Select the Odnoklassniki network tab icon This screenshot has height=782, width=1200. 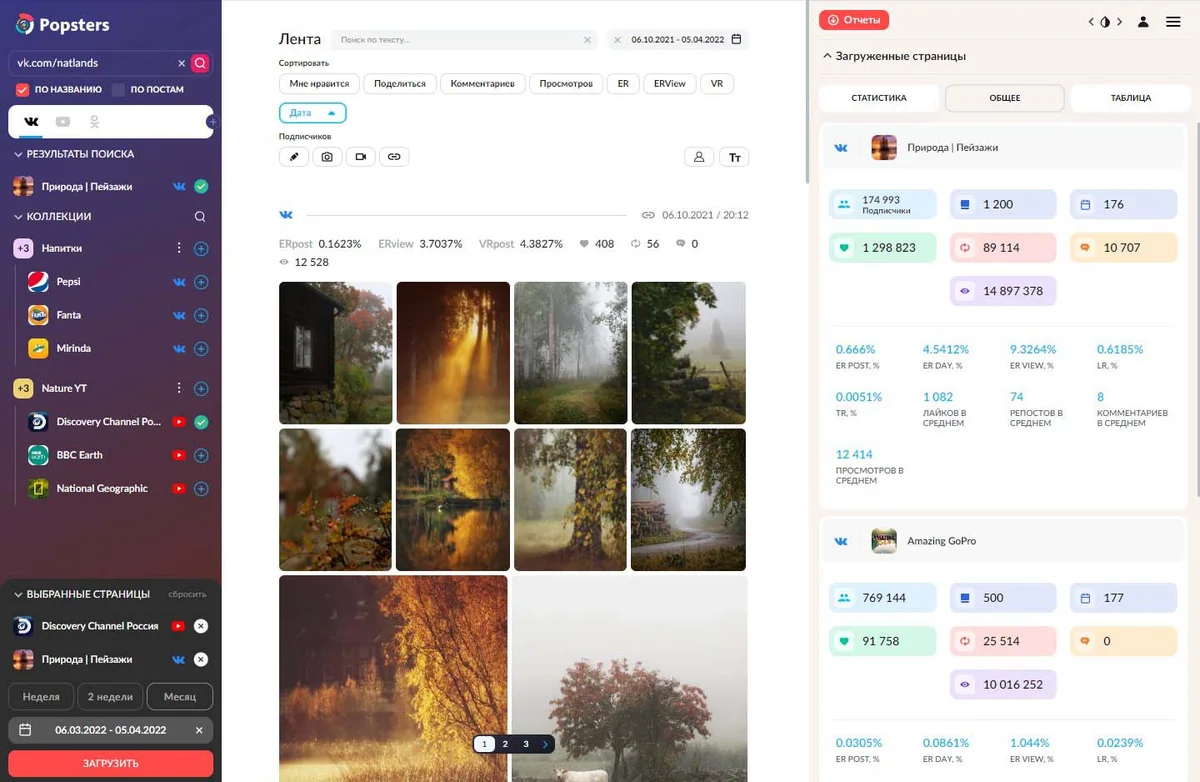95,122
